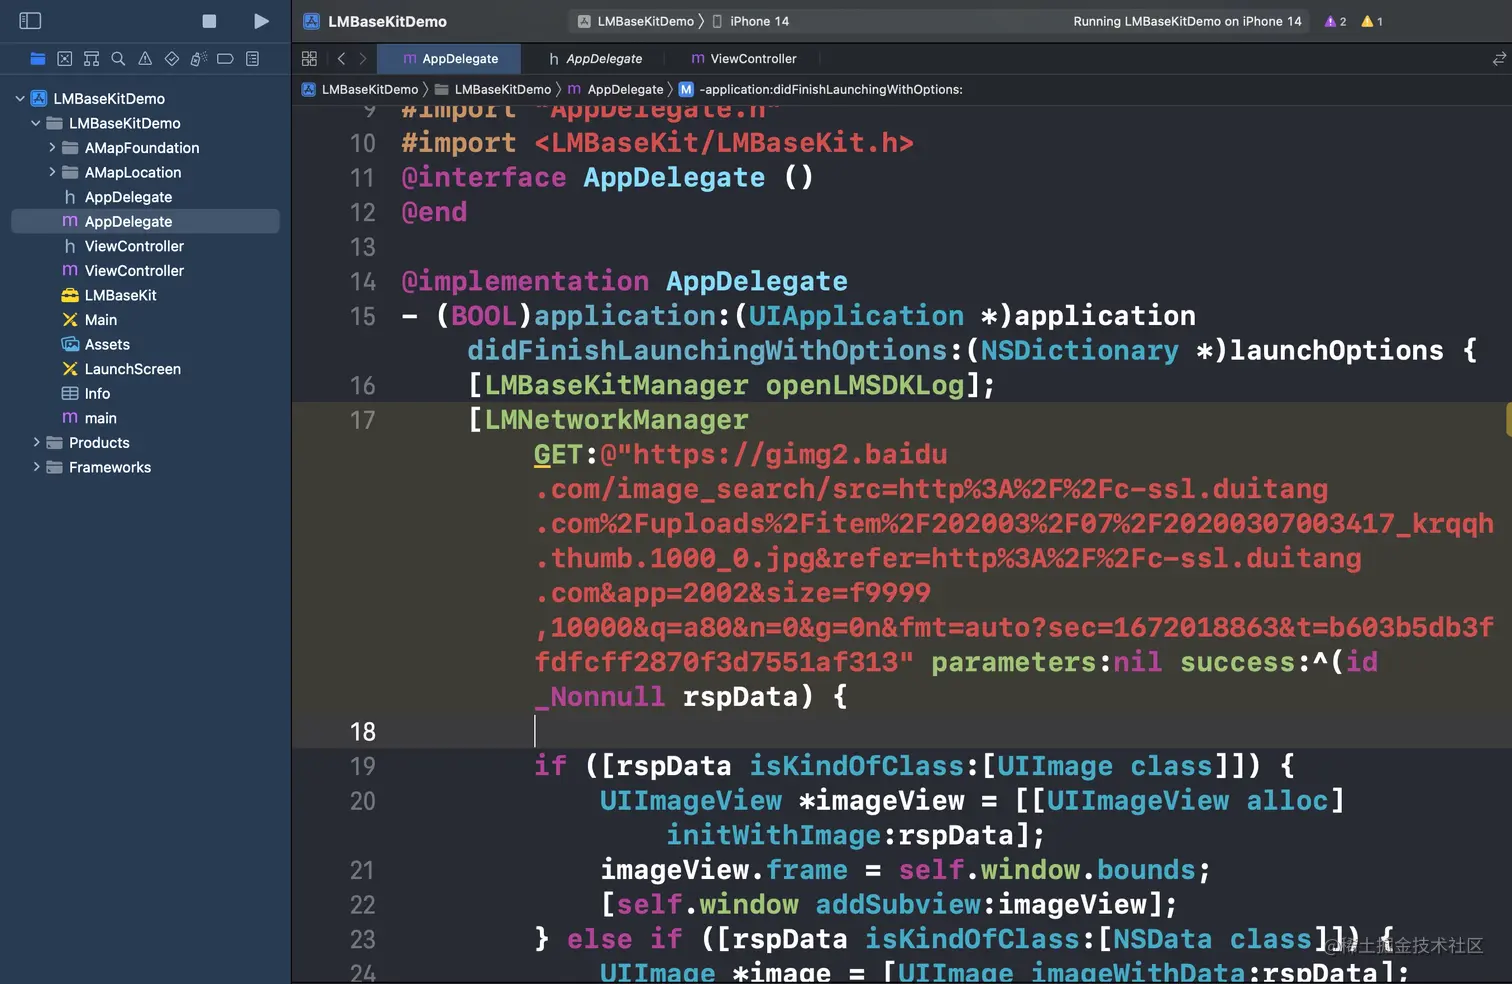
Task: Open the Report navigator icon
Action: coord(252,59)
